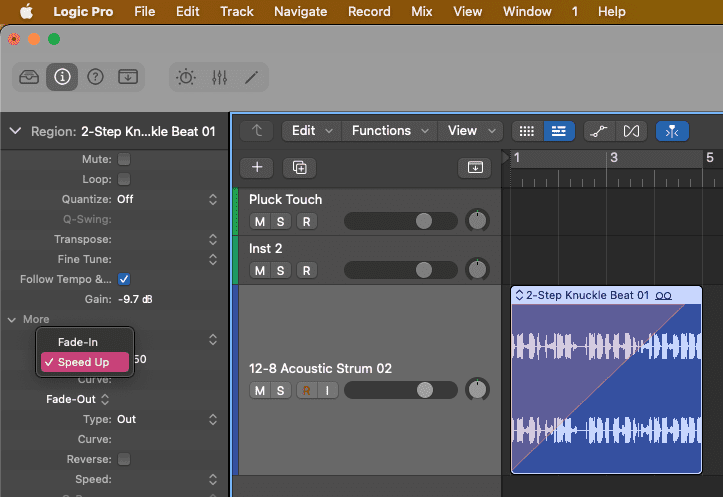
Task: Open the Transpose value stepper
Action: [x=213, y=239]
